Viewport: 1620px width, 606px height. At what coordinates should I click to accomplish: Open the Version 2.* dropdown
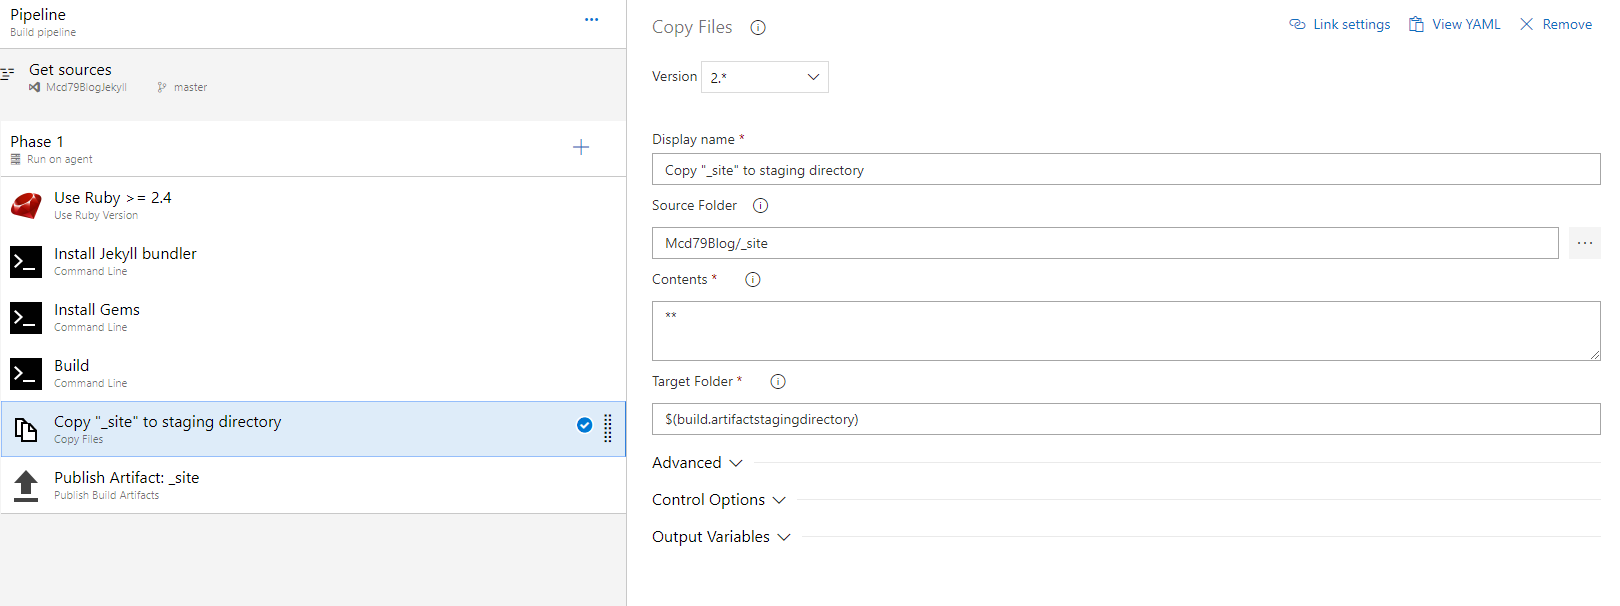[x=765, y=77]
